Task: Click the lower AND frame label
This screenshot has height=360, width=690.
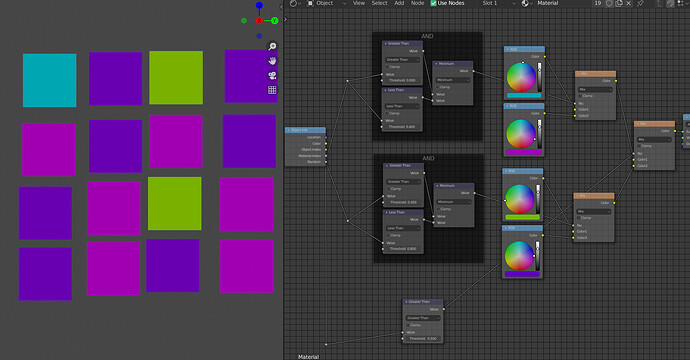Action: coord(428,158)
